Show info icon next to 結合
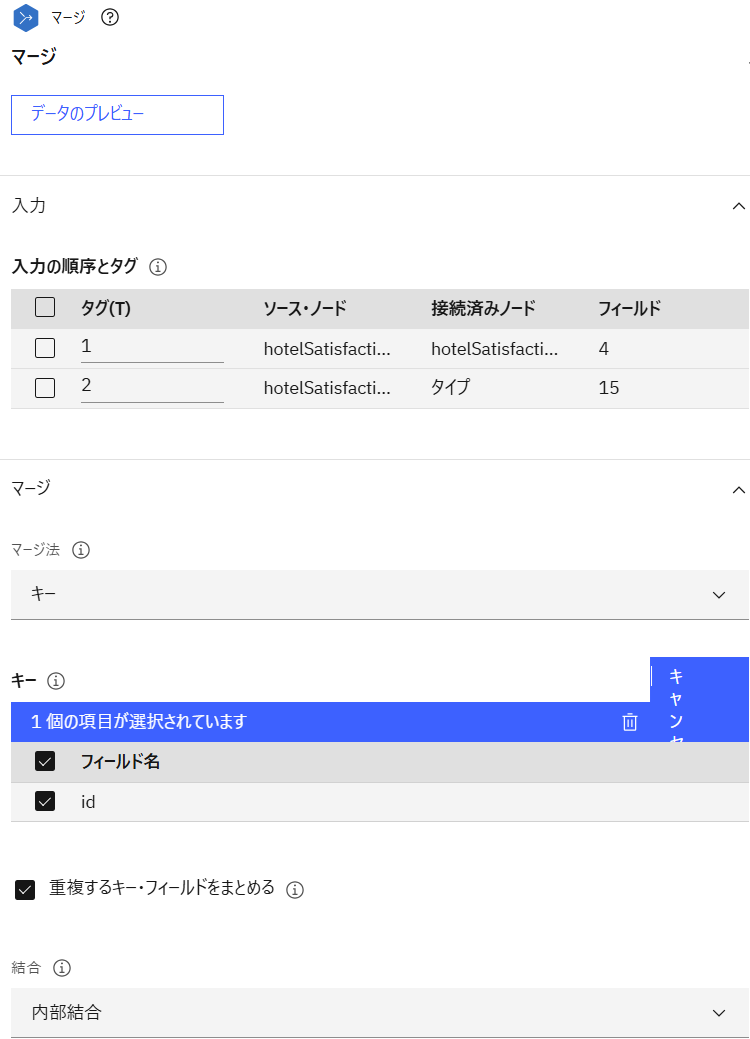750x1039 pixels. click(x=62, y=968)
